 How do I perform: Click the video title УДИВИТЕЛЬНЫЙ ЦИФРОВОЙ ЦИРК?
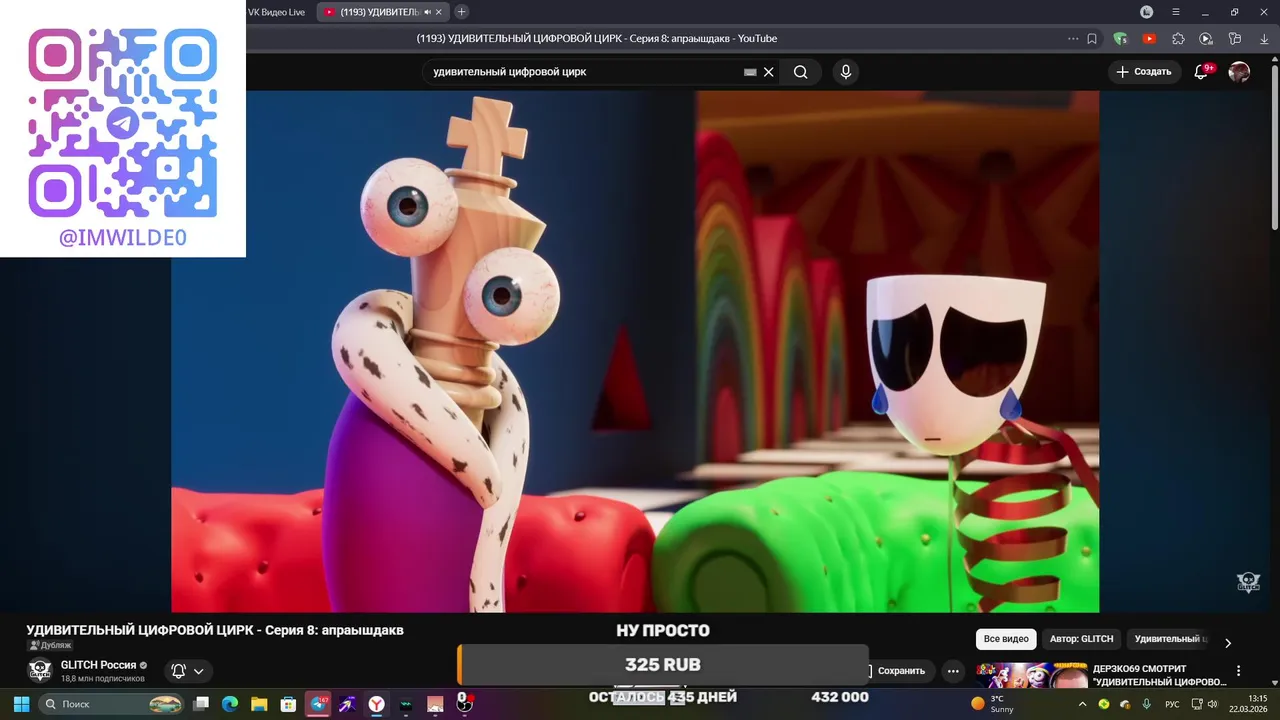215,630
